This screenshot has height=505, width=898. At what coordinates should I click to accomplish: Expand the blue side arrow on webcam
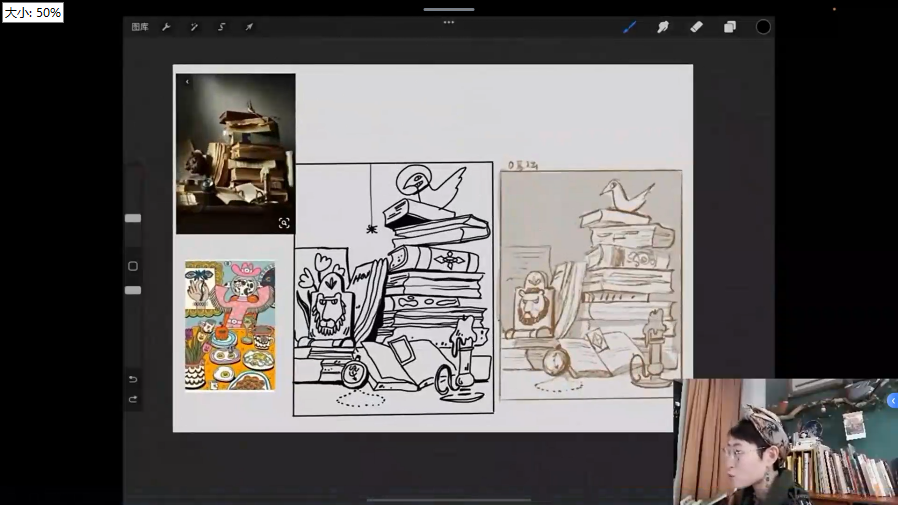click(x=892, y=401)
